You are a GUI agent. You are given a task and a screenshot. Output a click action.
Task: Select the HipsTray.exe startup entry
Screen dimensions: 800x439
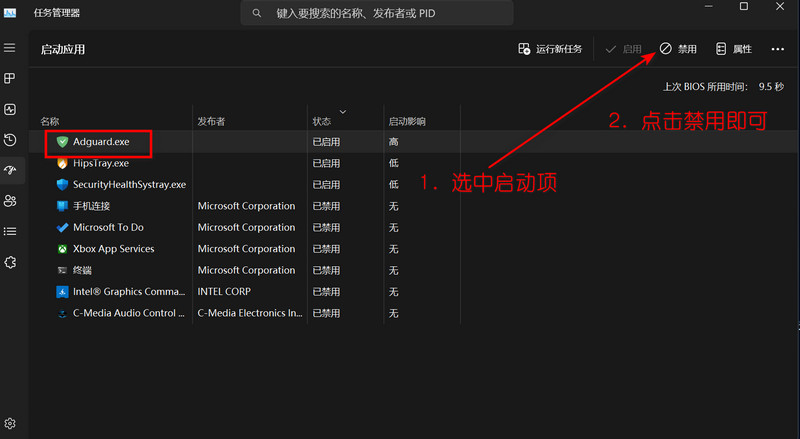coord(101,163)
